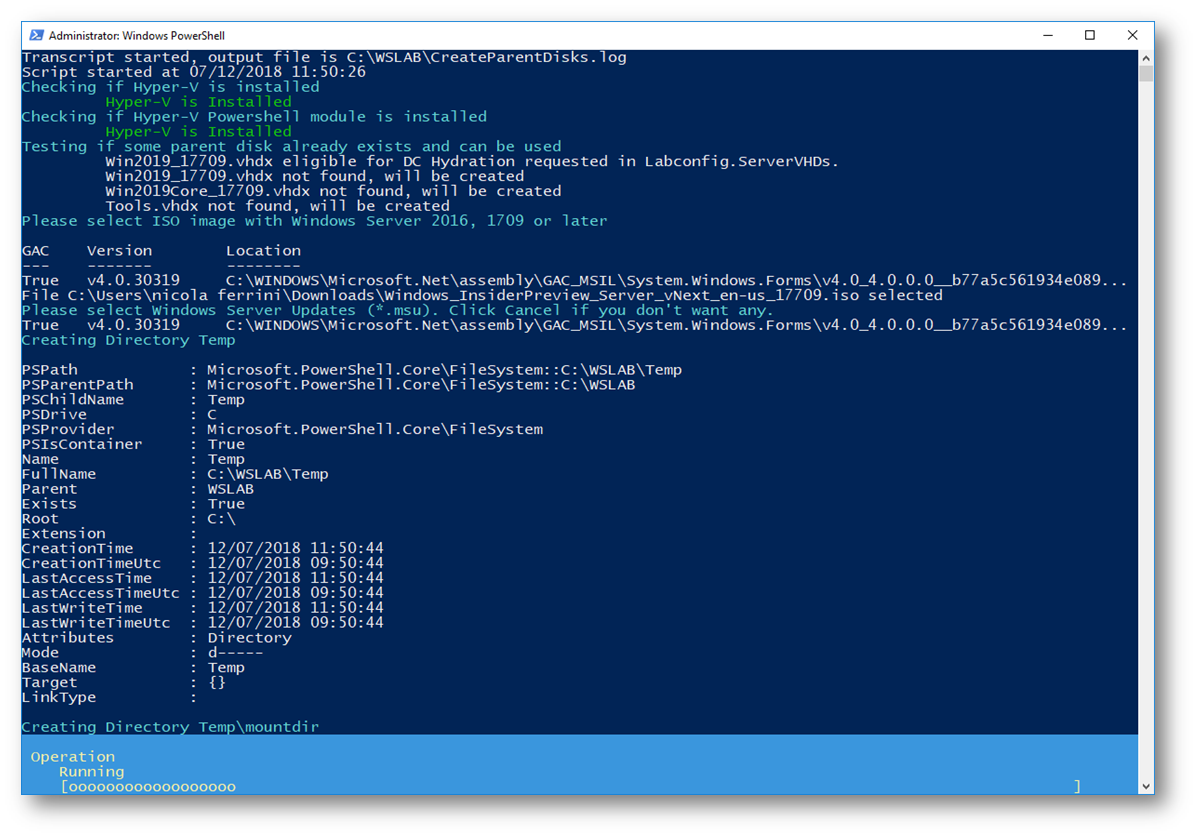The width and height of the screenshot is (1197, 837).
Task: Click 'Testing if some parent disk already exists' line
Action: (x=292, y=147)
